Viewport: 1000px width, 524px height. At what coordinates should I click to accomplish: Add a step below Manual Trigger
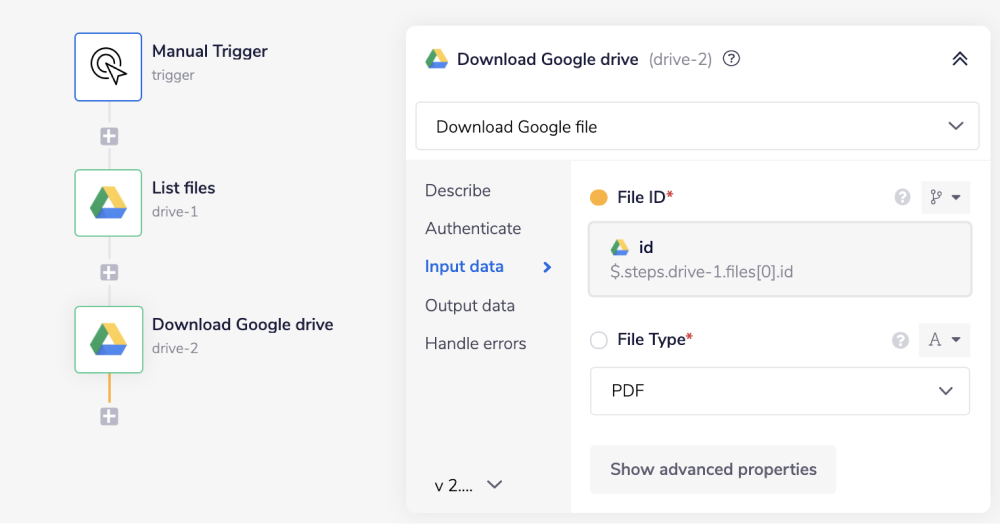pos(109,136)
